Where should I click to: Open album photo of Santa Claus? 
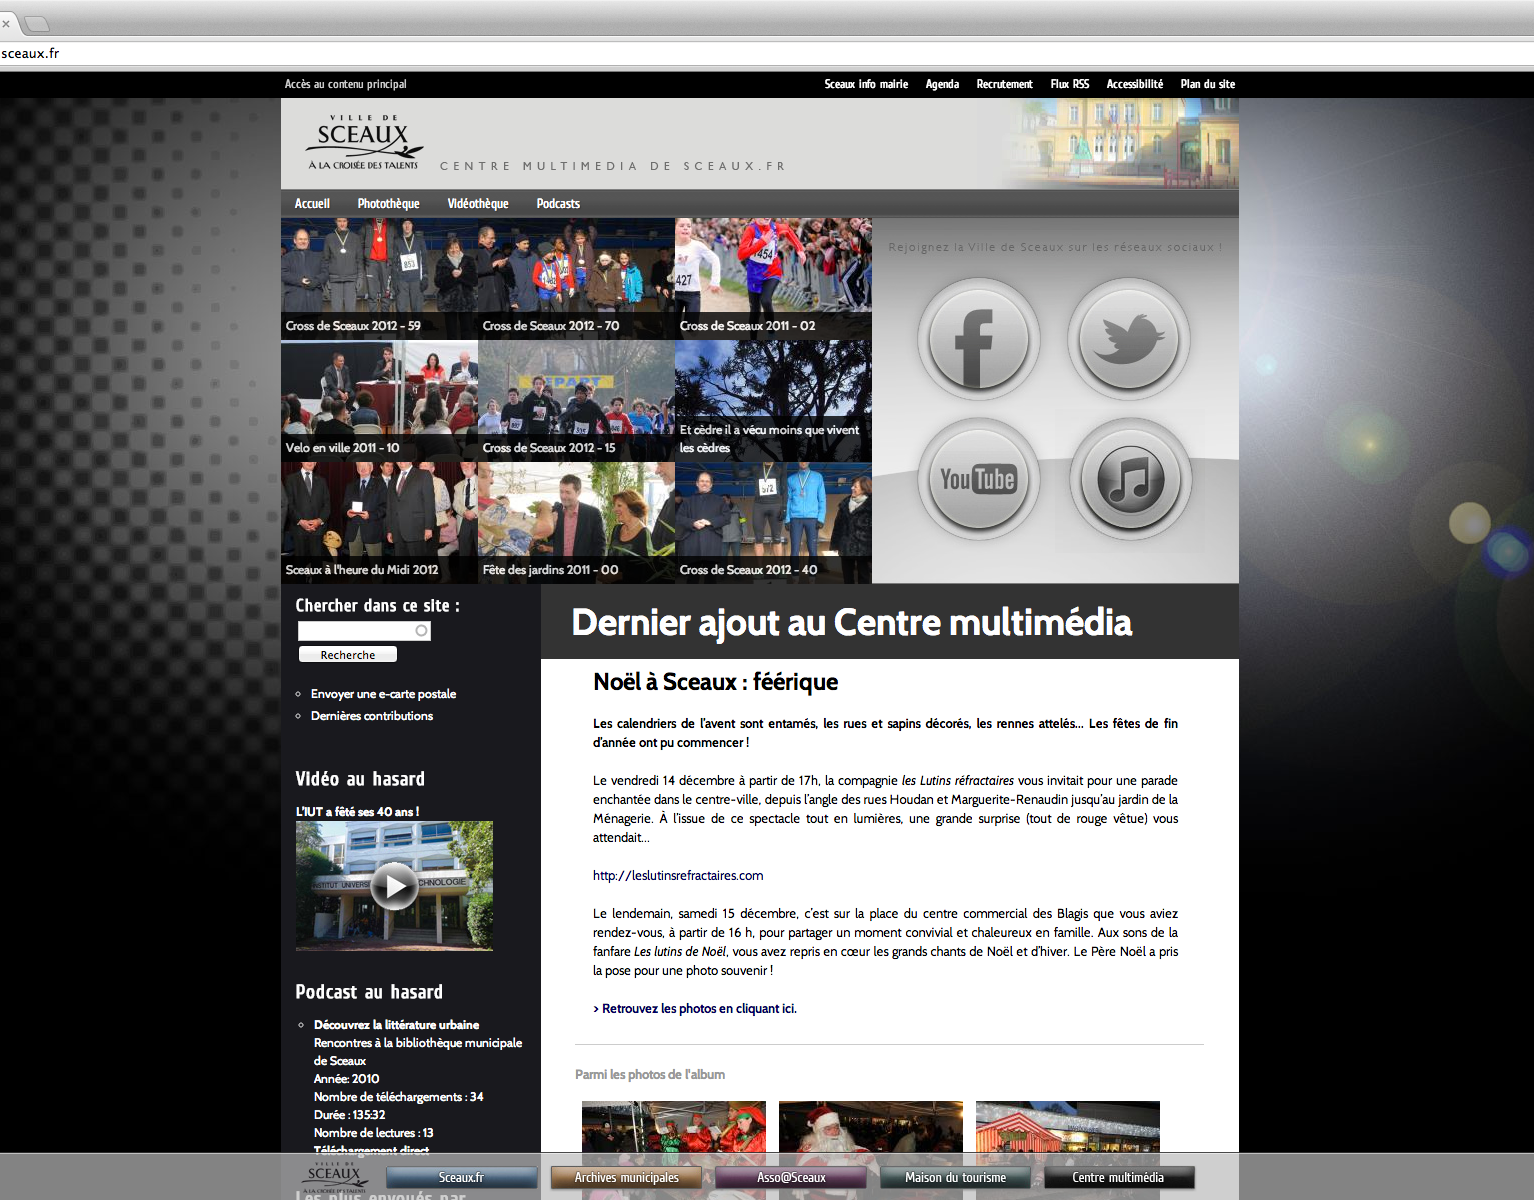871,1126
